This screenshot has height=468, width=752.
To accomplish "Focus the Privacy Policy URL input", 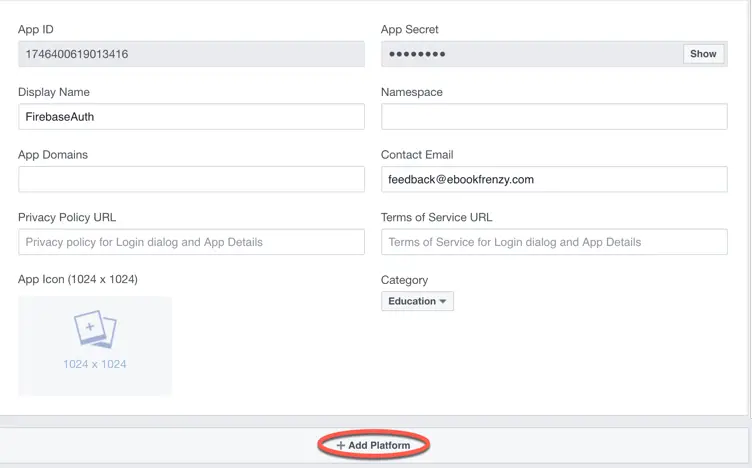I will [191, 242].
